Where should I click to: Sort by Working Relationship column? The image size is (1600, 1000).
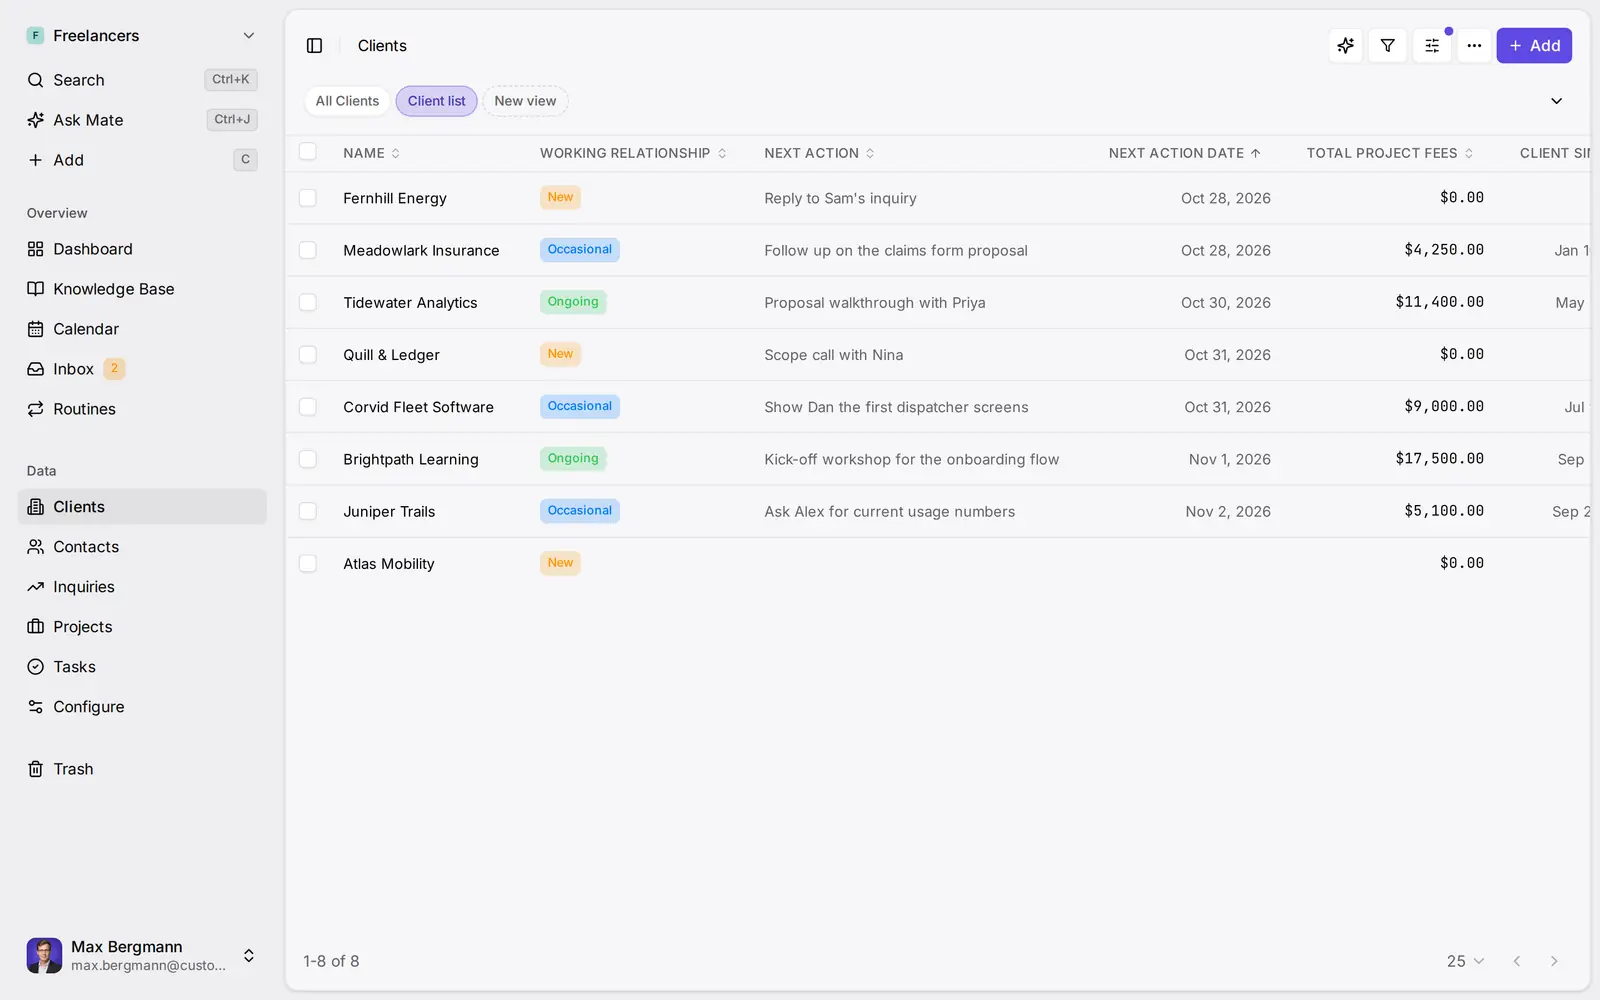point(633,153)
